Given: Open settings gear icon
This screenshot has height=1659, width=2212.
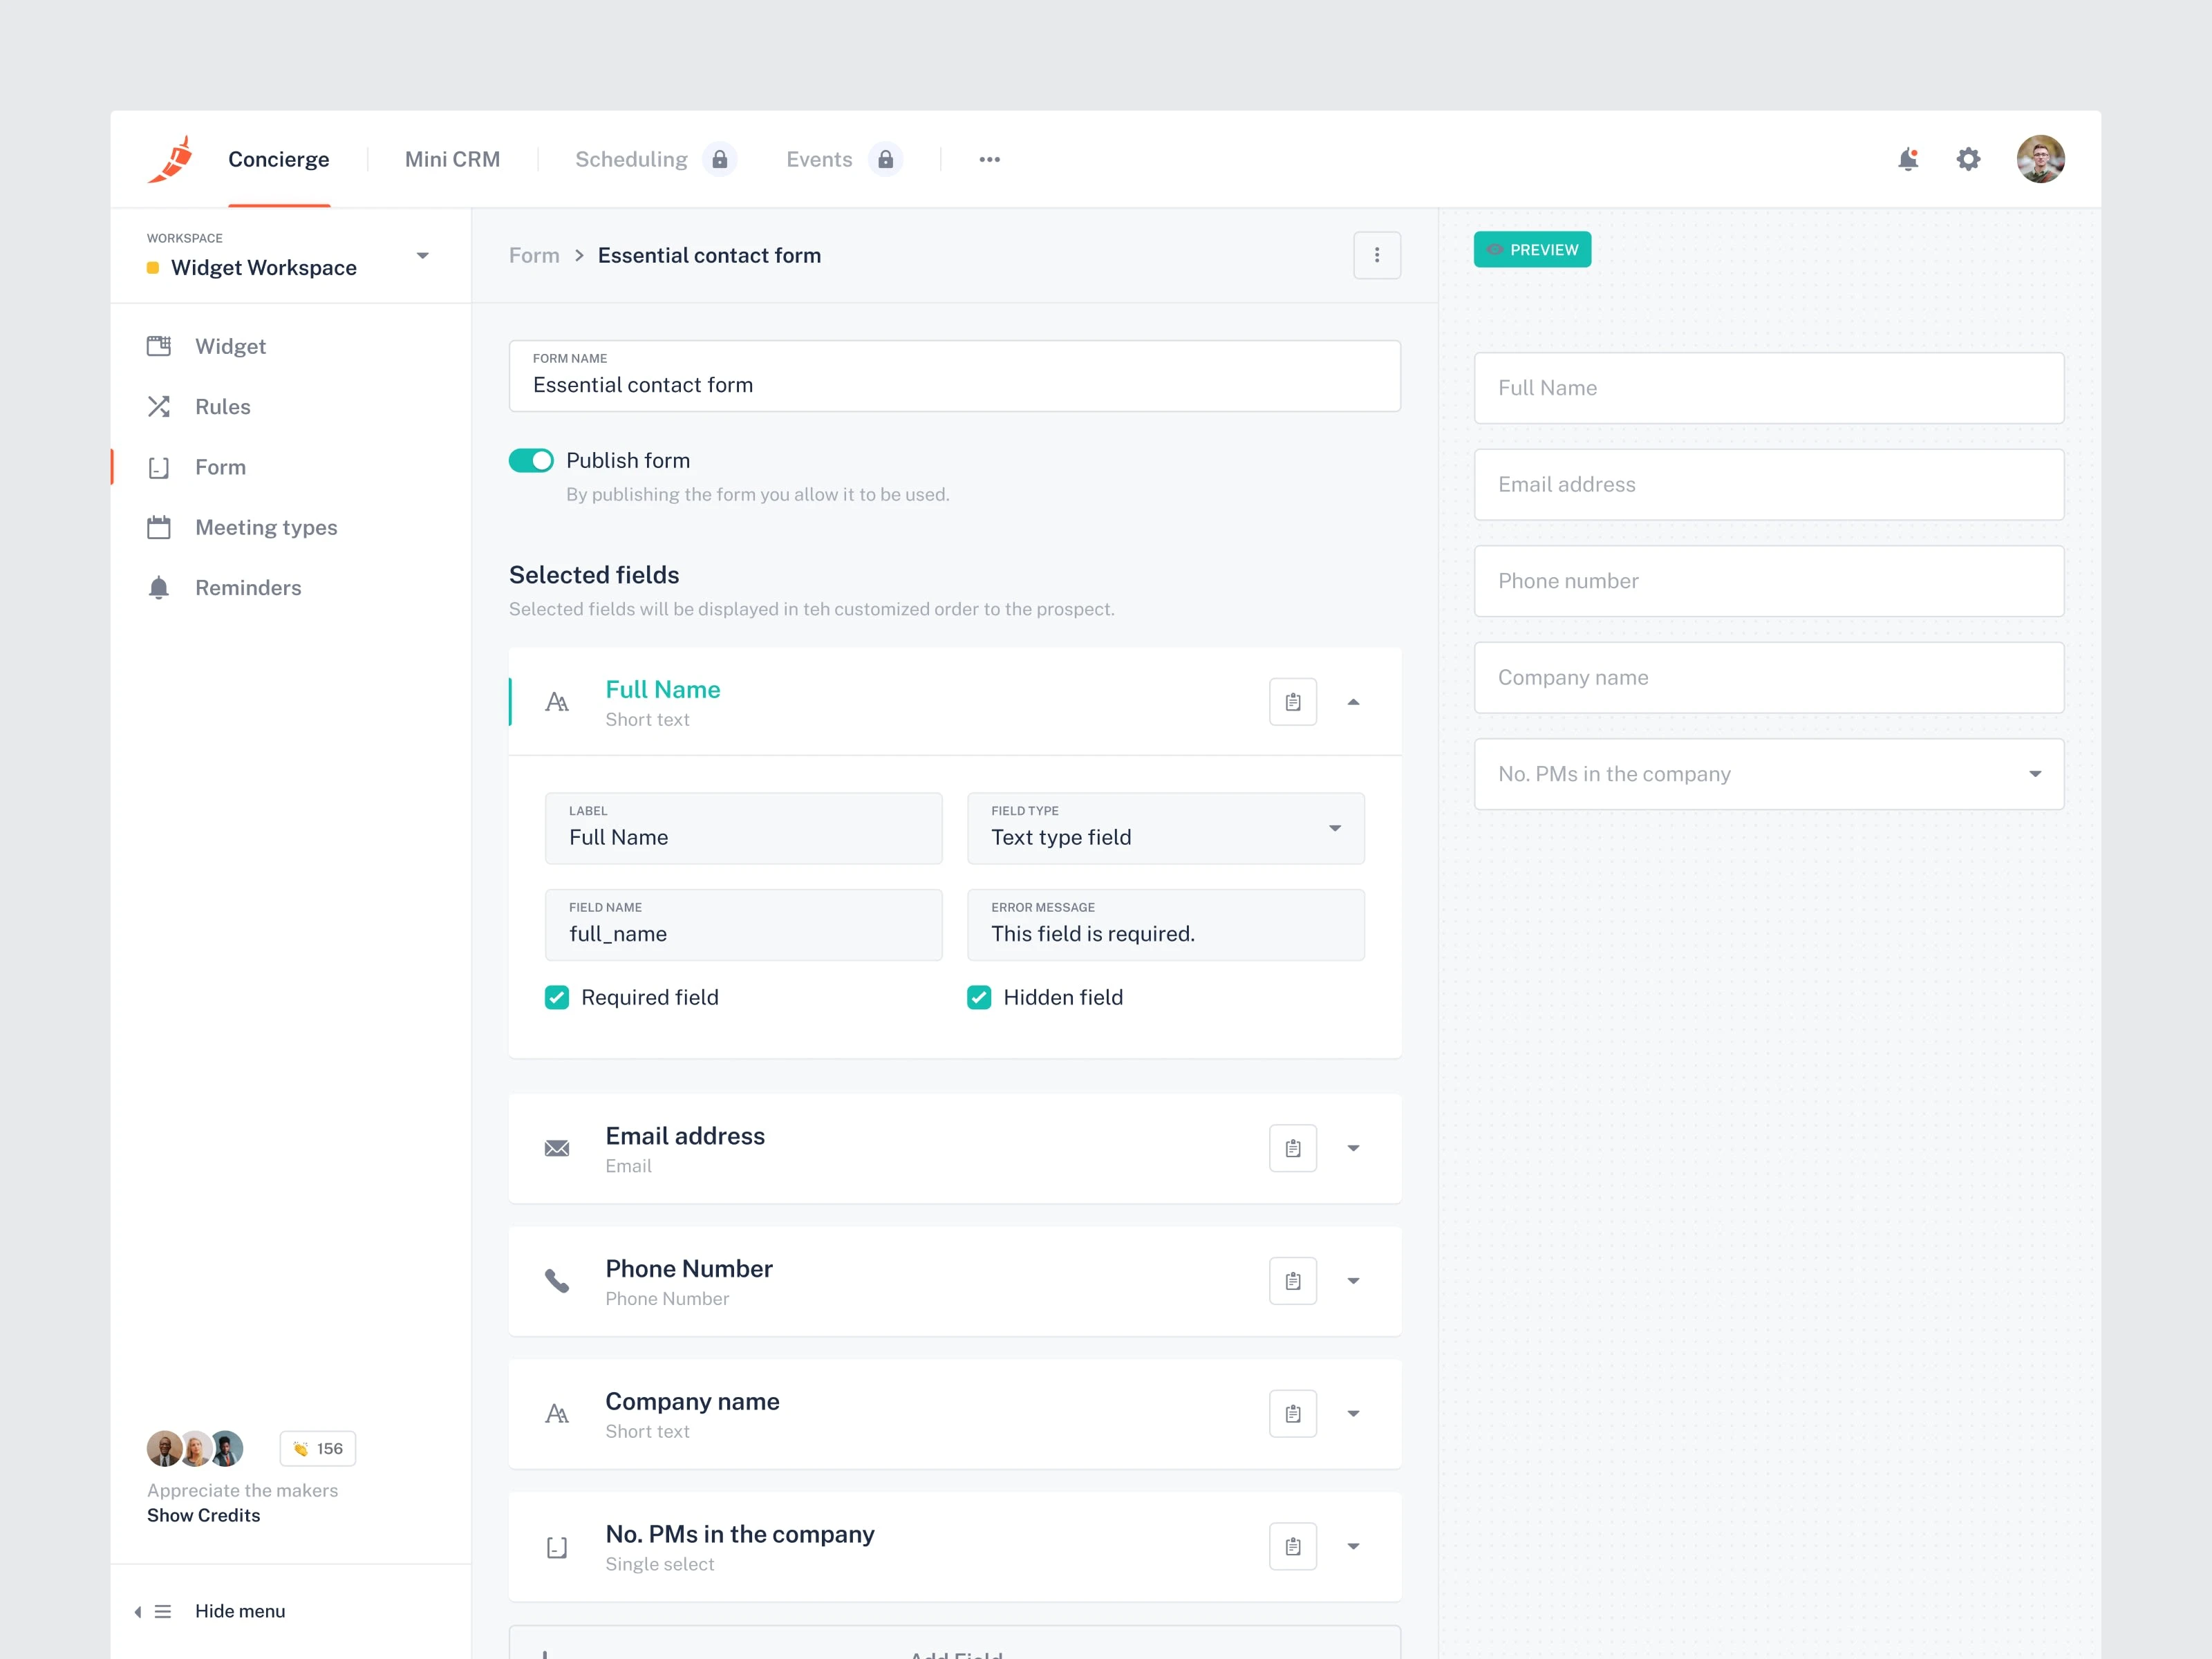Looking at the screenshot, I should 1968,159.
